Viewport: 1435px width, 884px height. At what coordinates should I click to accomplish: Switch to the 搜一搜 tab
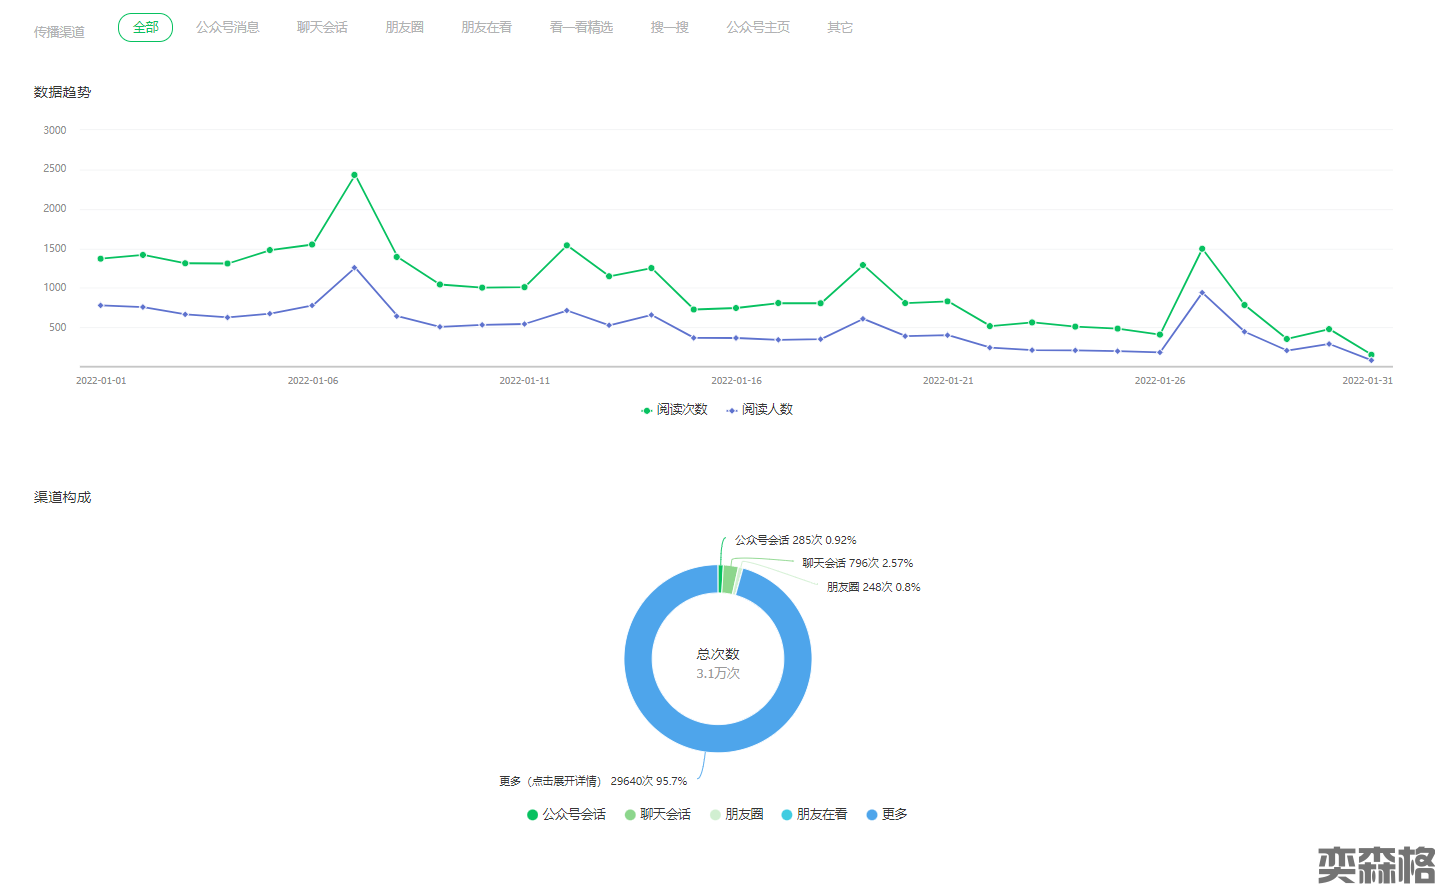point(669,28)
